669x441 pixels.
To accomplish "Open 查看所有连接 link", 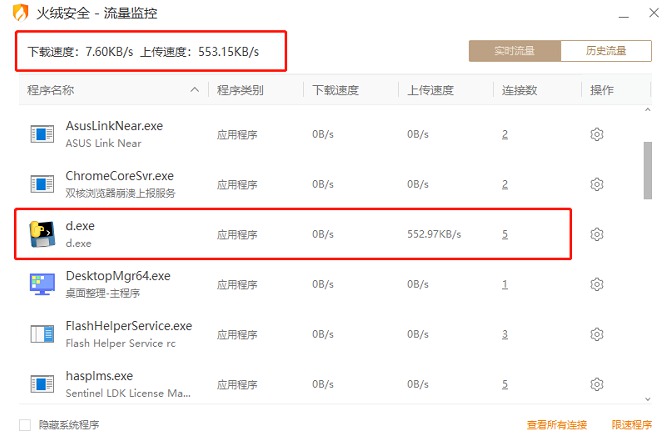I will click(557, 425).
